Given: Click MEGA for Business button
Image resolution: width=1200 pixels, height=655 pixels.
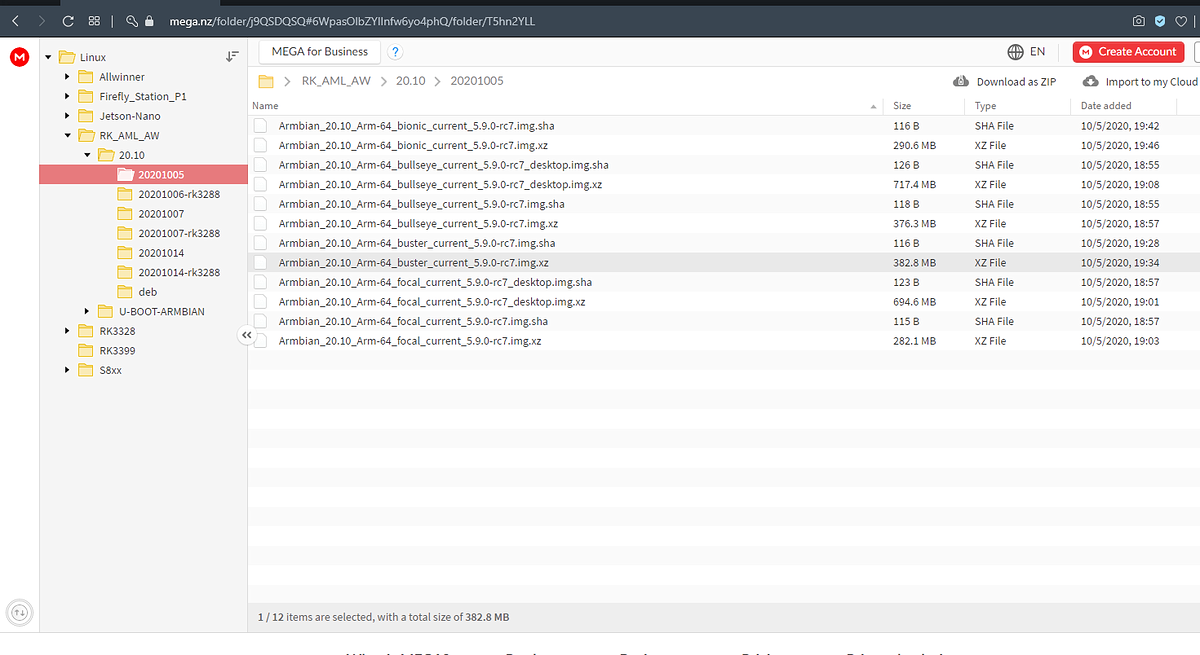Looking at the screenshot, I should (319, 52).
